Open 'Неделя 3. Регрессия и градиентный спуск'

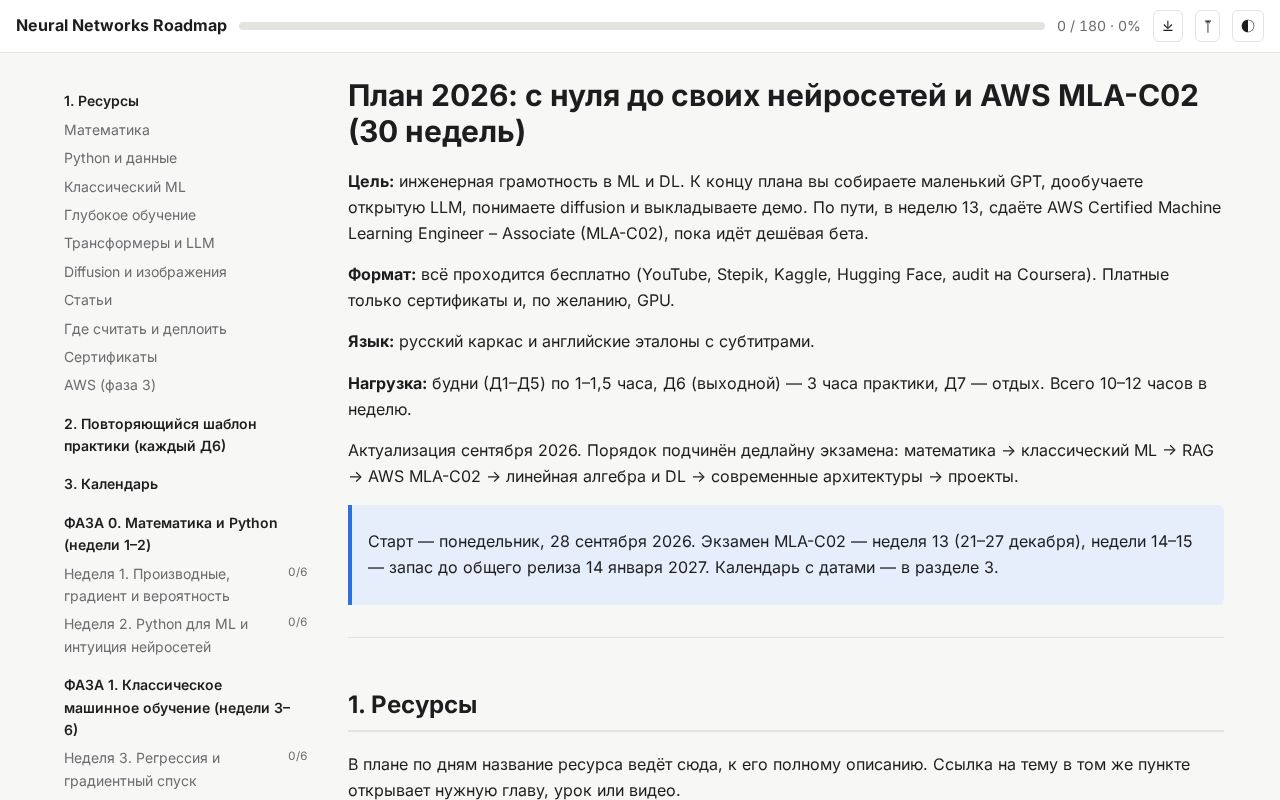tap(142, 769)
